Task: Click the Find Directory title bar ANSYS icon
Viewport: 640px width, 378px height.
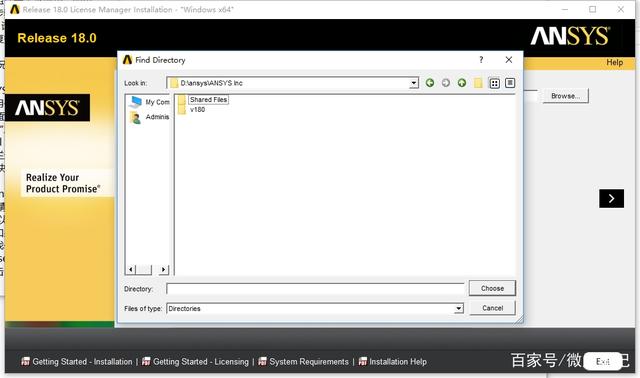Action: point(127,60)
